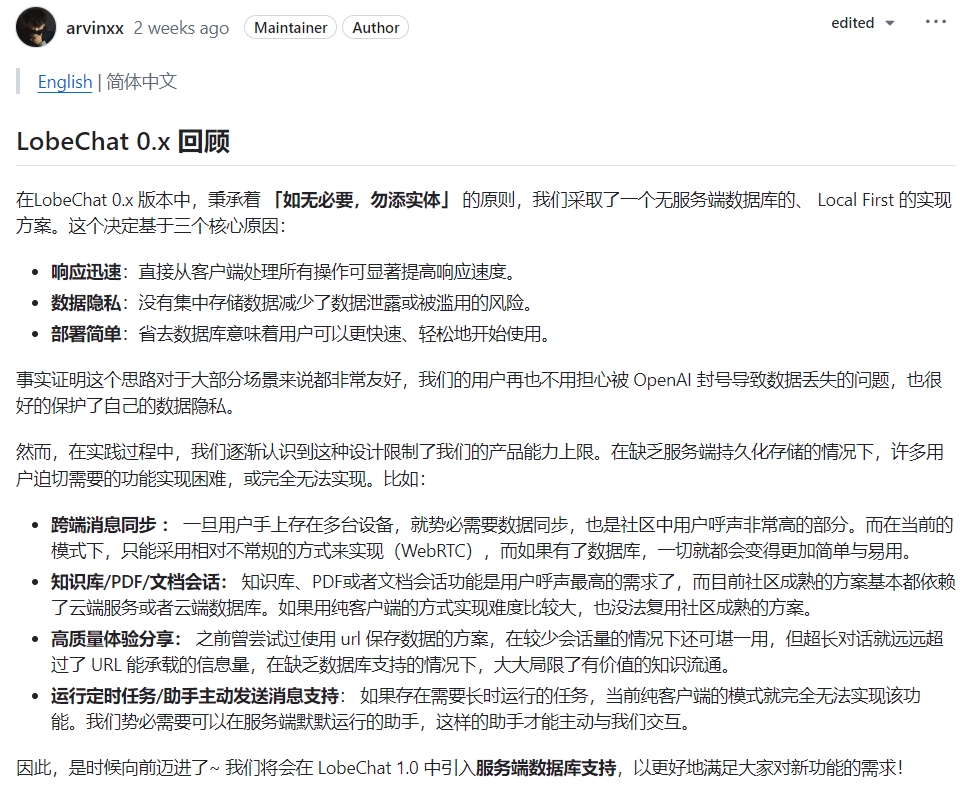Select the 部署简单 bullet label
970x789 pixels.
pos(86,334)
